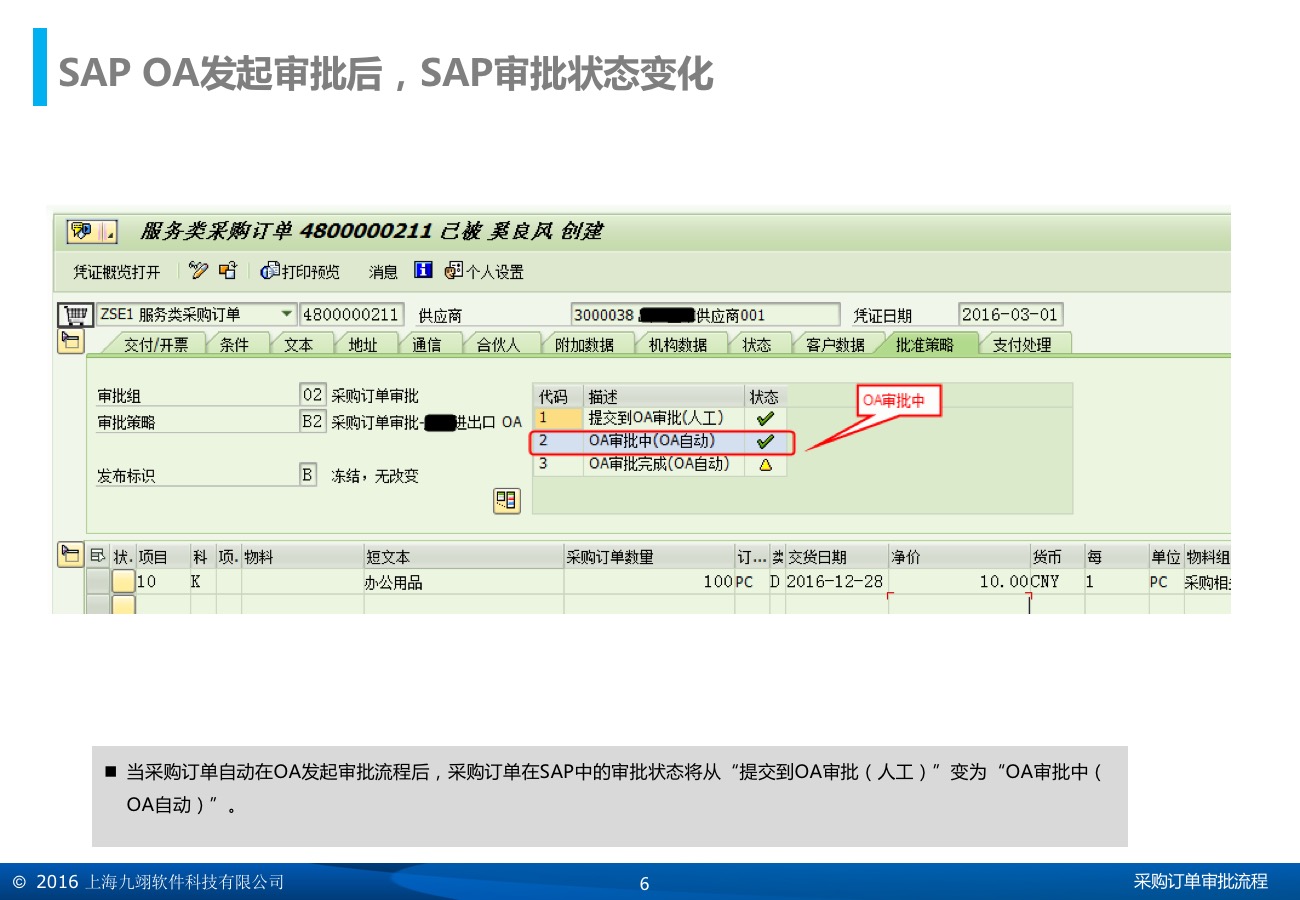Screen dimensions: 1300x900
Task: Switch to the 客户数据 tab
Action: (x=835, y=344)
